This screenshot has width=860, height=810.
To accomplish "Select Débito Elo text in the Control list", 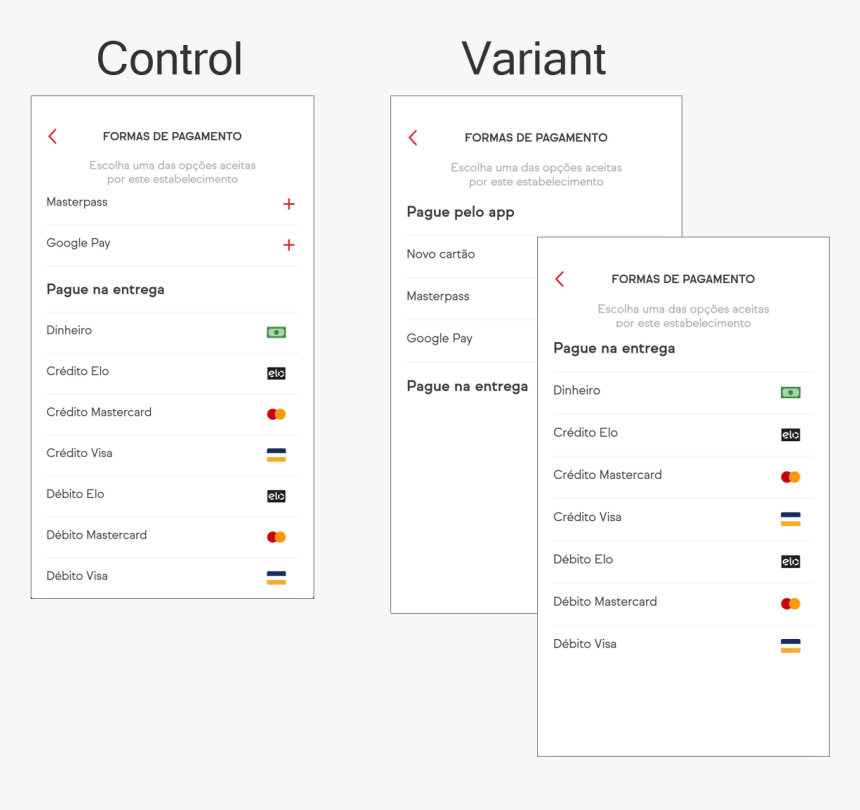I will pos(75,494).
